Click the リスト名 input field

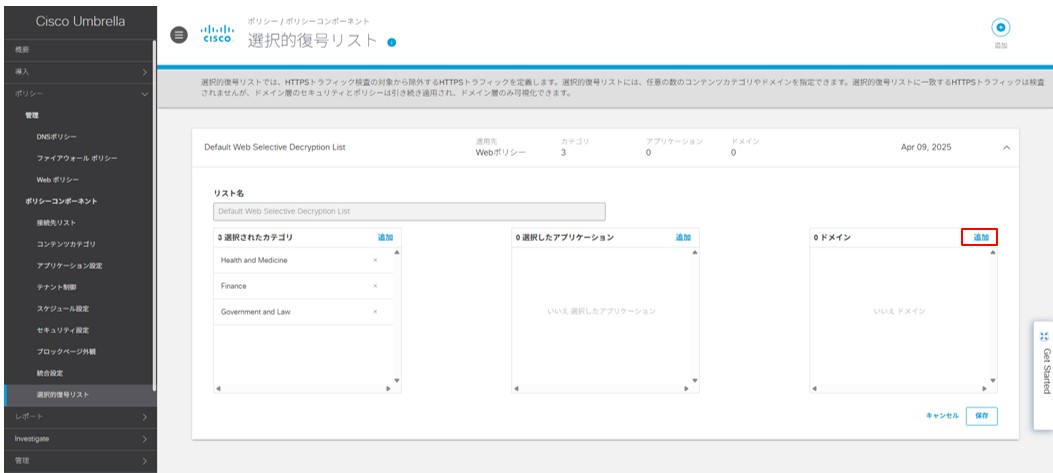pos(409,212)
